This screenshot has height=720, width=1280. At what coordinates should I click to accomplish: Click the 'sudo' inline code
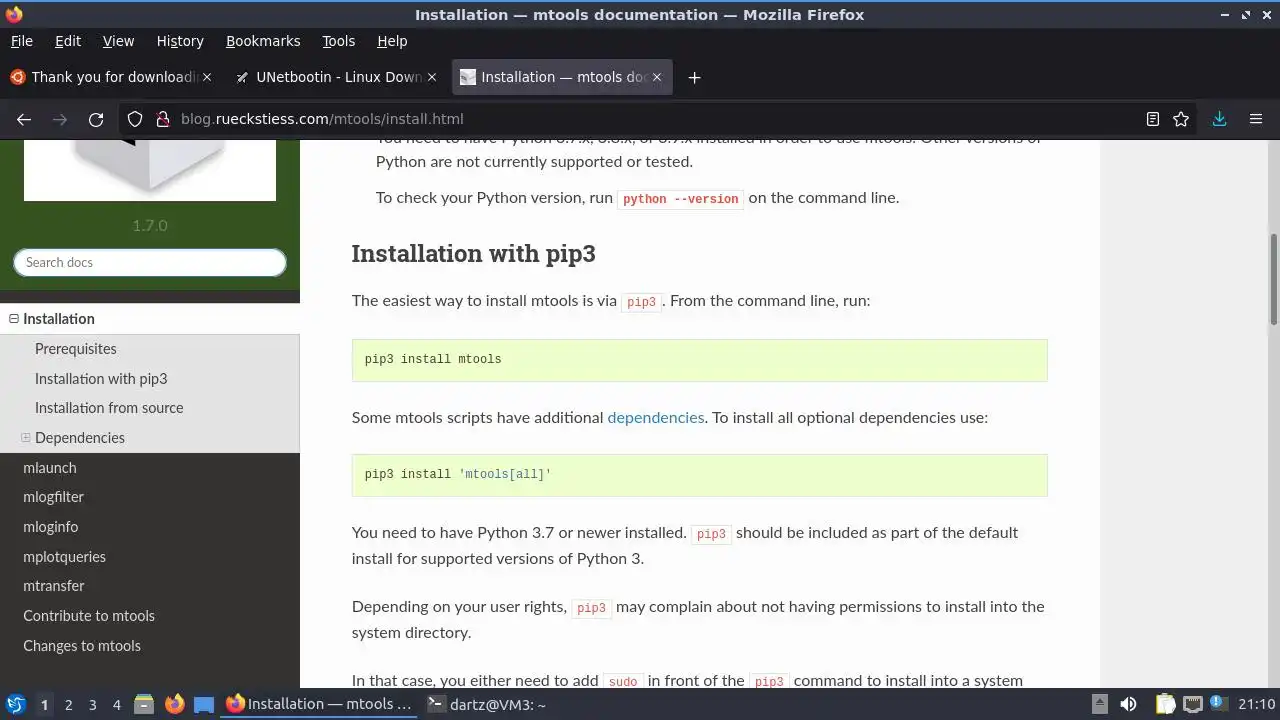pos(623,682)
